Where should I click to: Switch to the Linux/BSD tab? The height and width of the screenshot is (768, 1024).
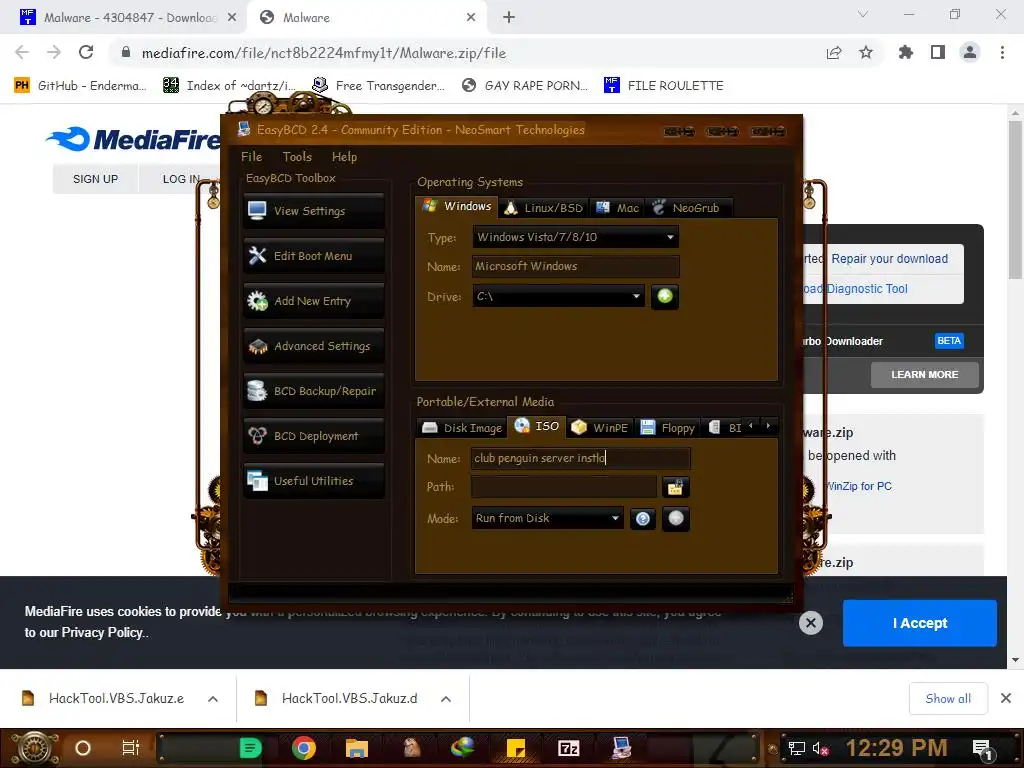[543, 208]
